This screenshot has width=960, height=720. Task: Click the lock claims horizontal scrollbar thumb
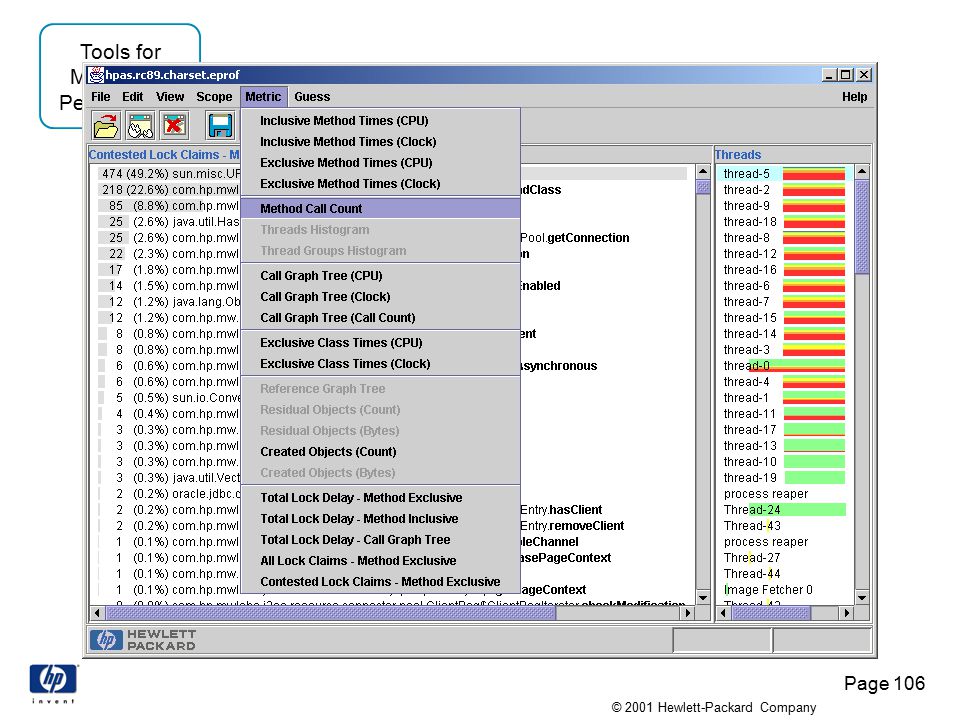click(331, 612)
